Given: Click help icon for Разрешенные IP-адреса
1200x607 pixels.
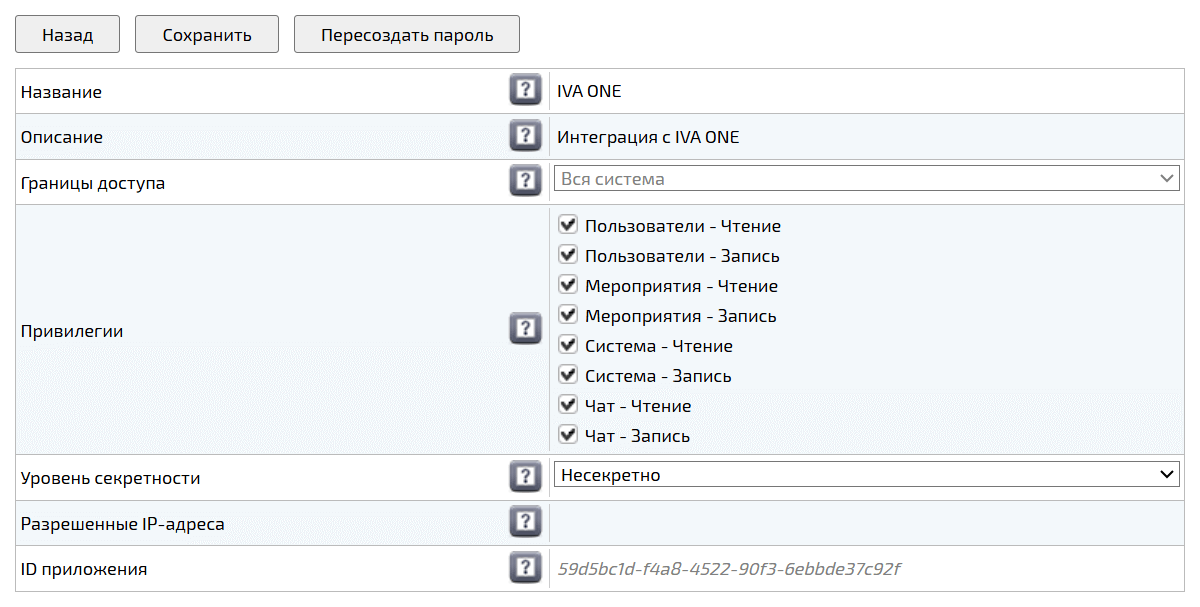Looking at the screenshot, I should click(525, 522).
